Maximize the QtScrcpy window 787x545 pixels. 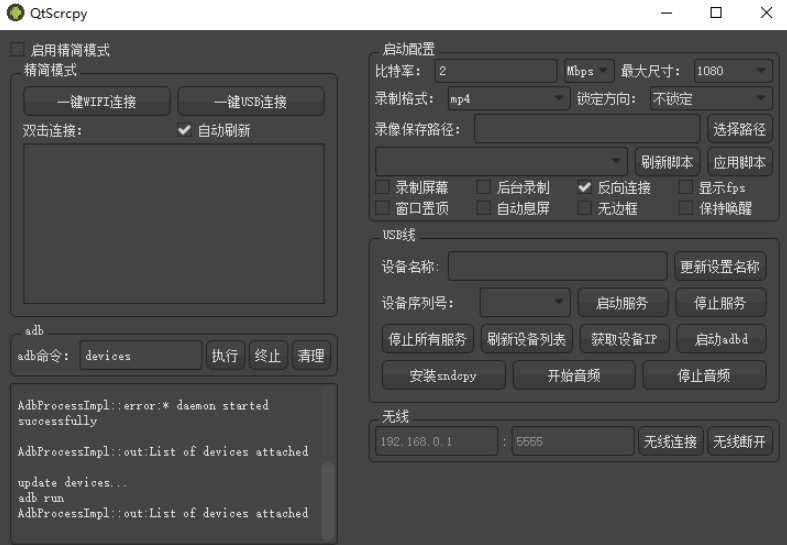(716, 13)
